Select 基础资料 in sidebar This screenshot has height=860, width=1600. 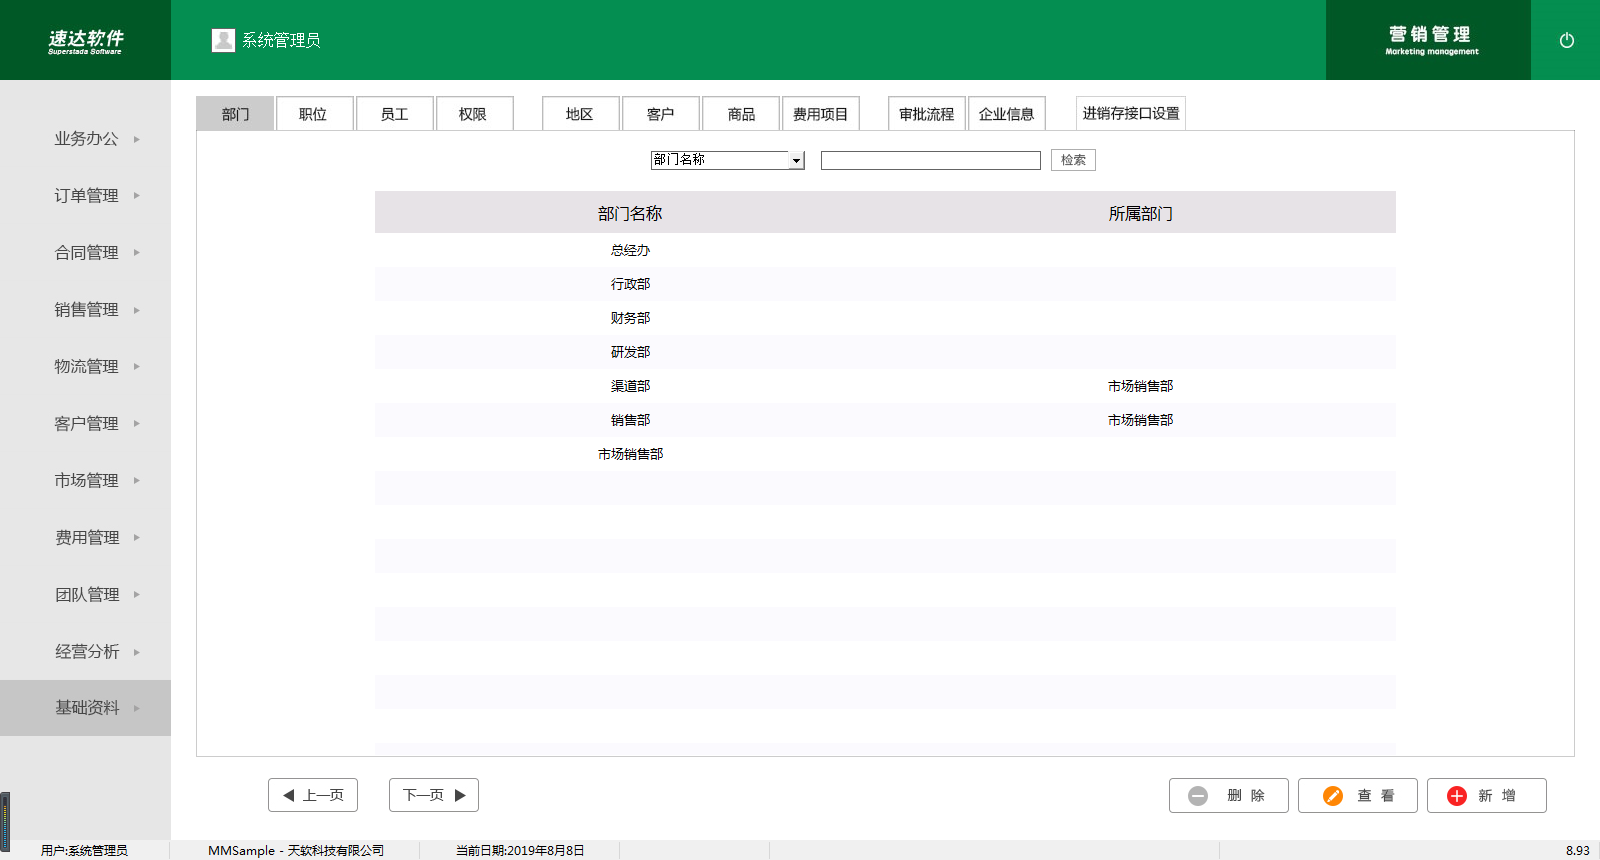click(x=86, y=708)
